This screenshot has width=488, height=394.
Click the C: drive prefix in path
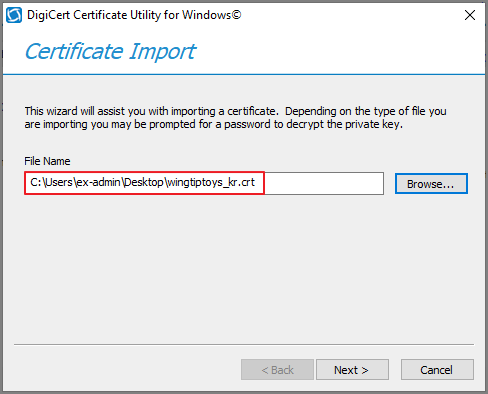pyautogui.click(x=35, y=182)
